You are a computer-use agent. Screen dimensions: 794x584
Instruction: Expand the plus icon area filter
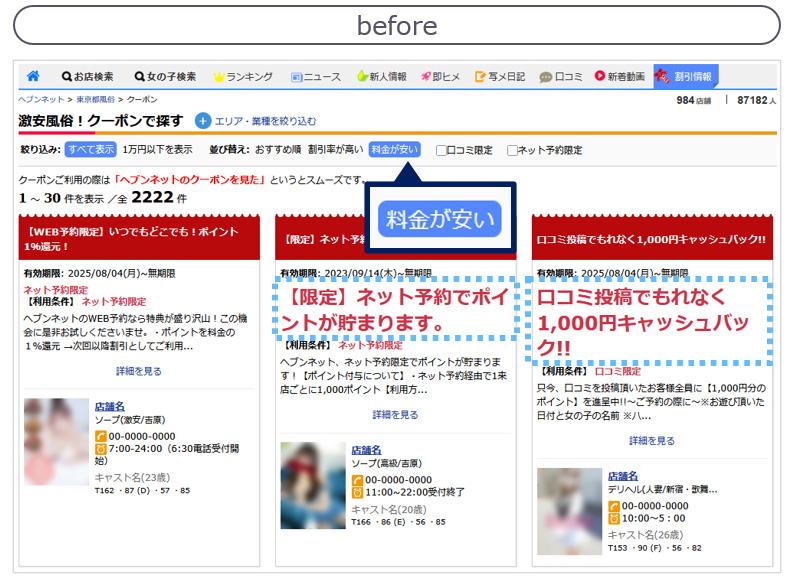coord(203,121)
